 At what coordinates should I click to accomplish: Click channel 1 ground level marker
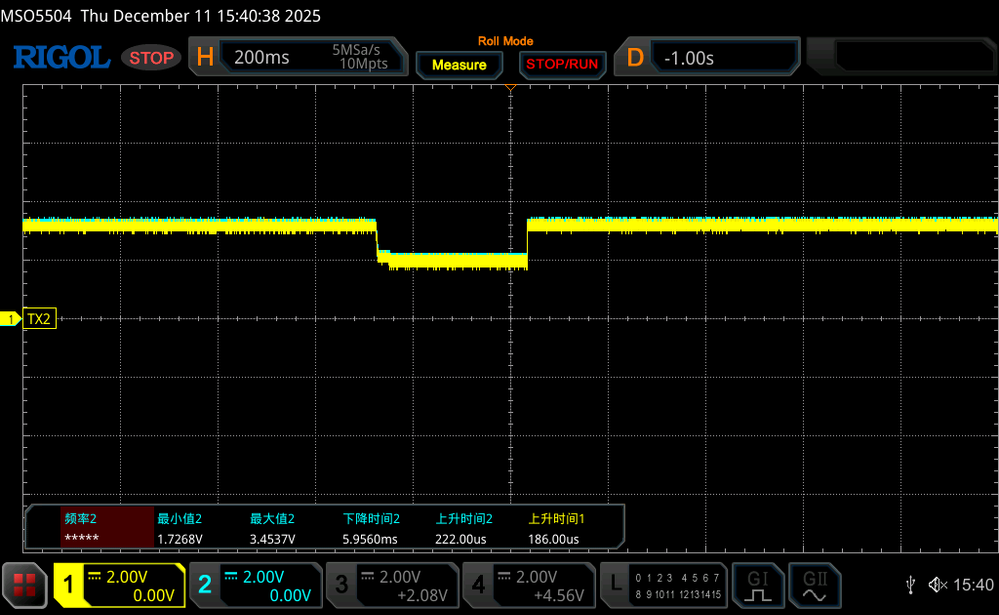(10, 319)
